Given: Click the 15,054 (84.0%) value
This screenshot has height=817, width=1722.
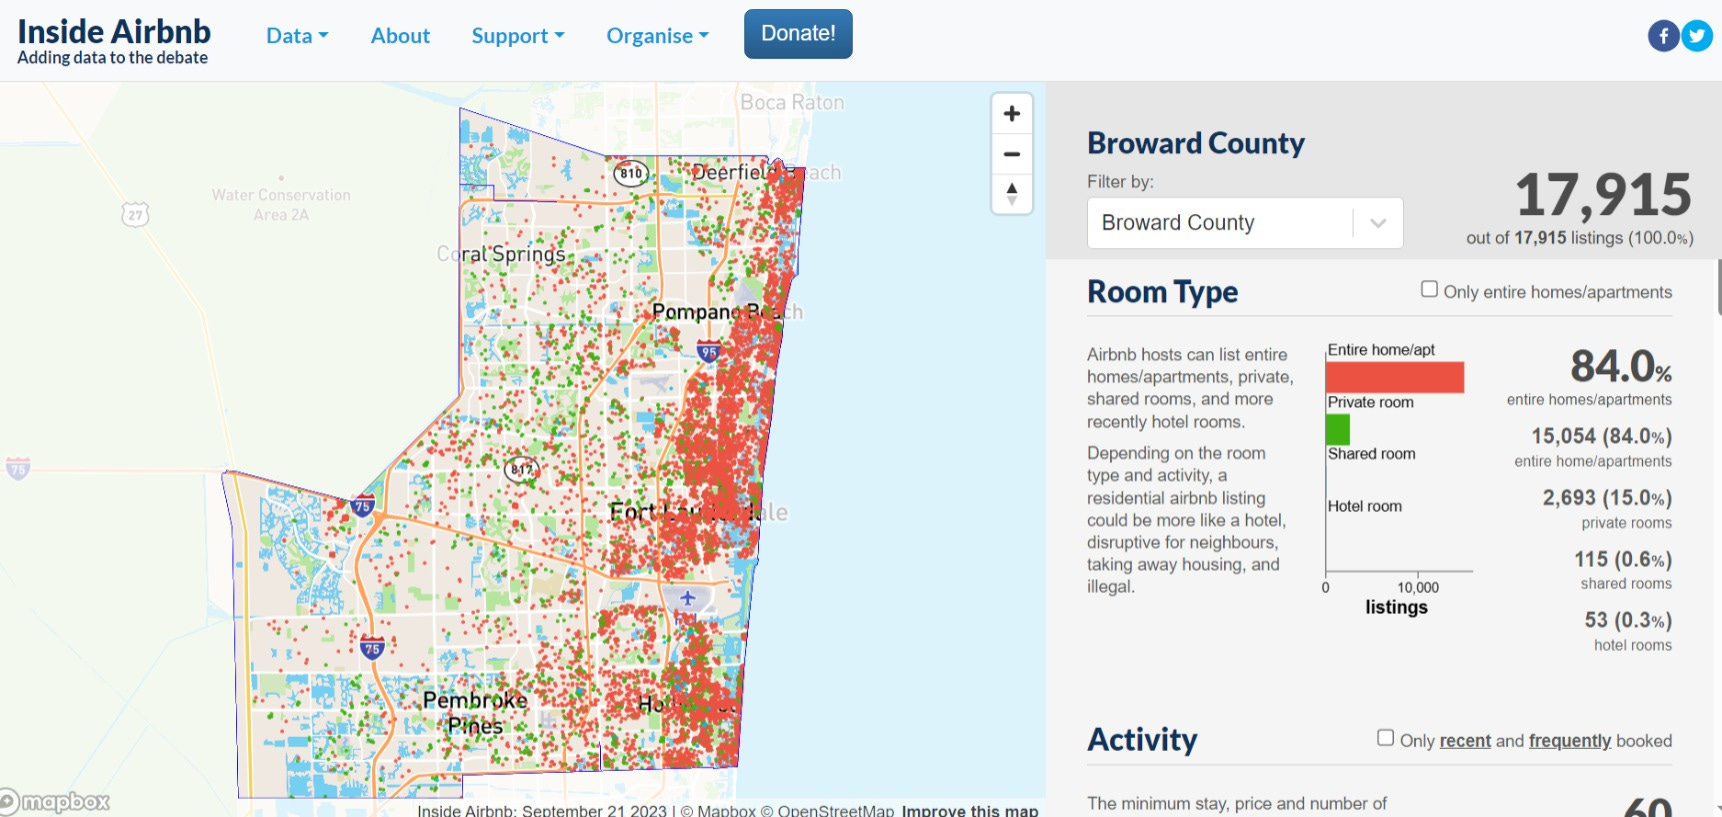Looking at the screenshot, I should point(1601,436).
